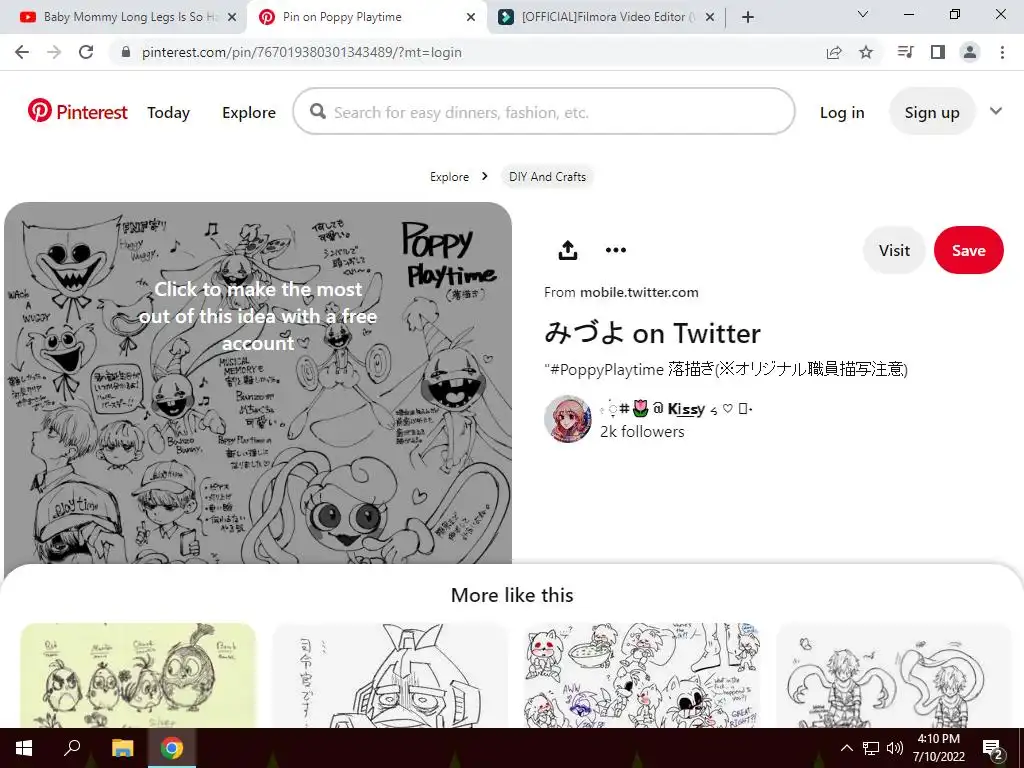Go back with browser back arrow
Image resolution: width=1024 pixels, height=768 pixels.
pos(22,52)
